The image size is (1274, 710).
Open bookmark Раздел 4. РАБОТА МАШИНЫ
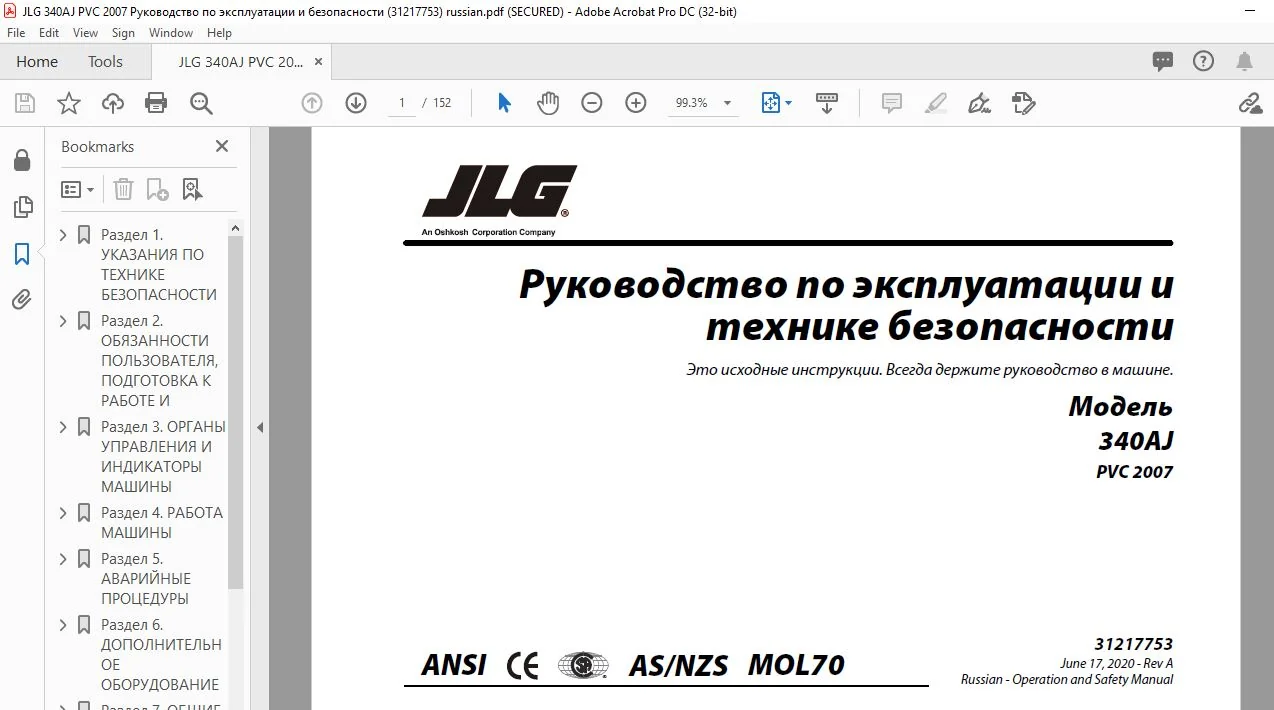coord(162,522)
